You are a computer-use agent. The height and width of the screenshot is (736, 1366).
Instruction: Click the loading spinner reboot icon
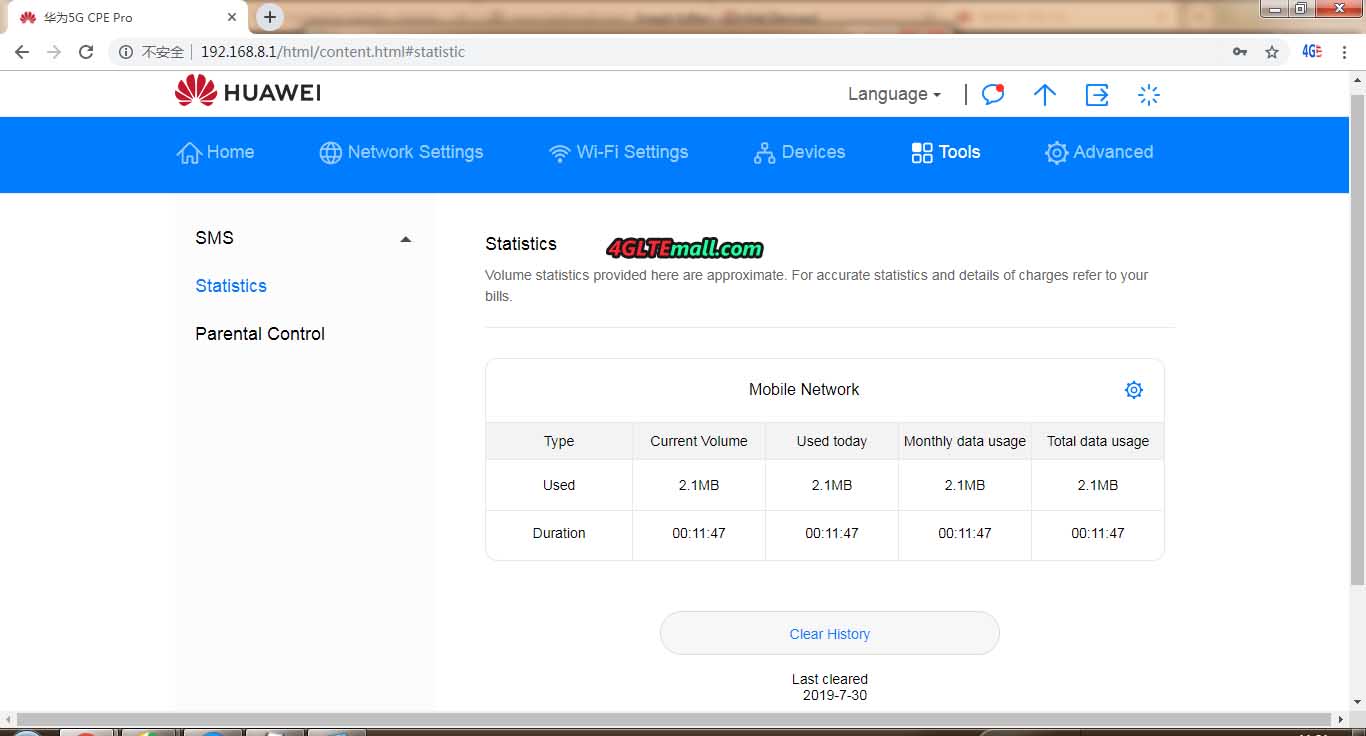(x=1149, y=94)
